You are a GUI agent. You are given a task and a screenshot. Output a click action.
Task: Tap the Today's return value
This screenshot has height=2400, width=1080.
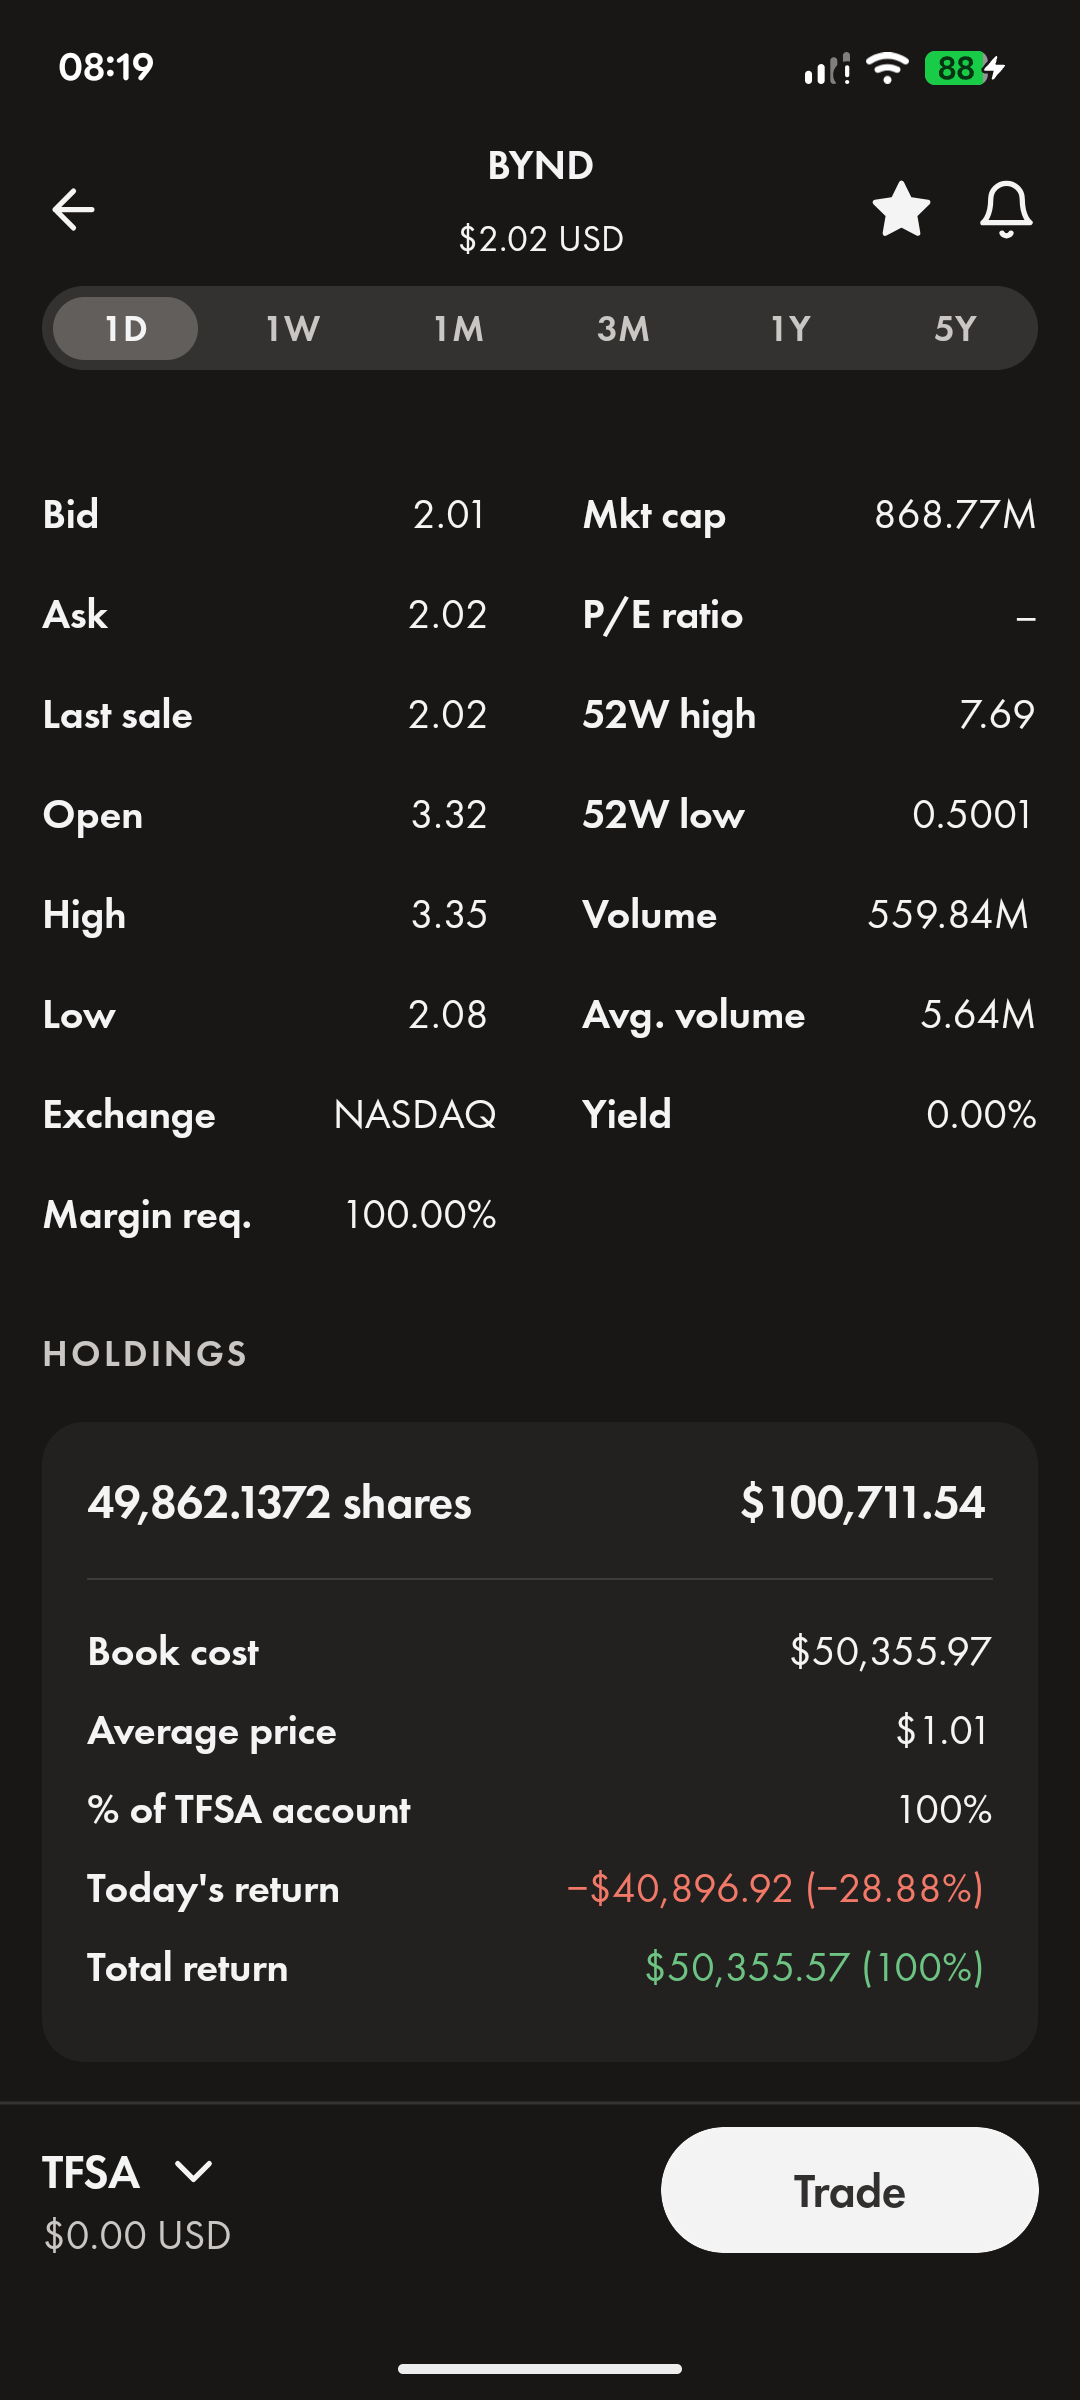[775, 1889]
